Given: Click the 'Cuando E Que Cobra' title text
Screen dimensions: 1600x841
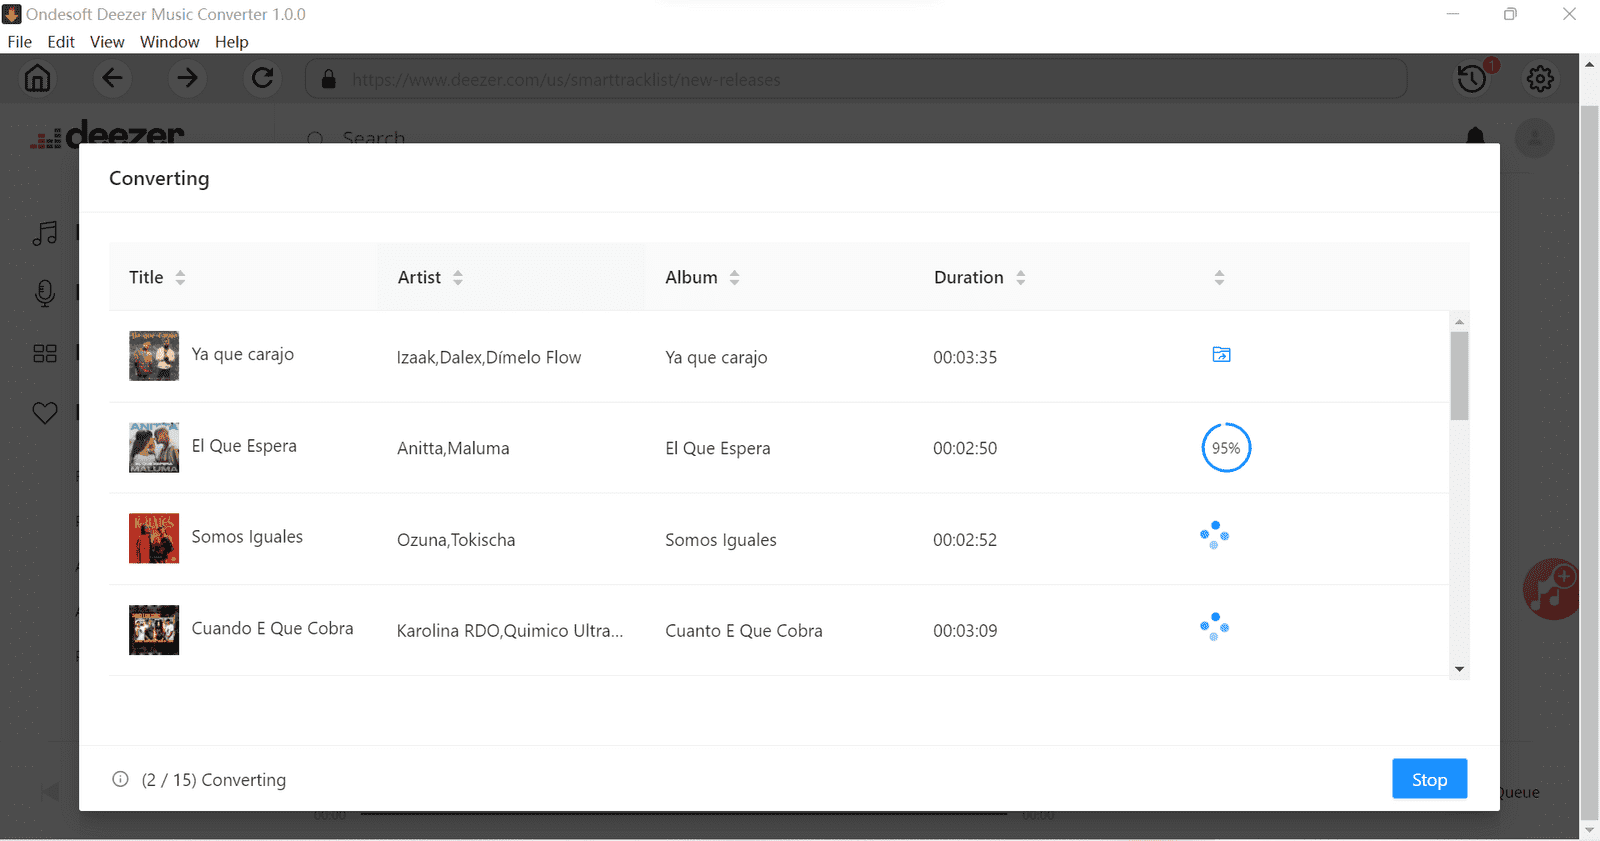Looking at the screenshot, I should [272, 628].
